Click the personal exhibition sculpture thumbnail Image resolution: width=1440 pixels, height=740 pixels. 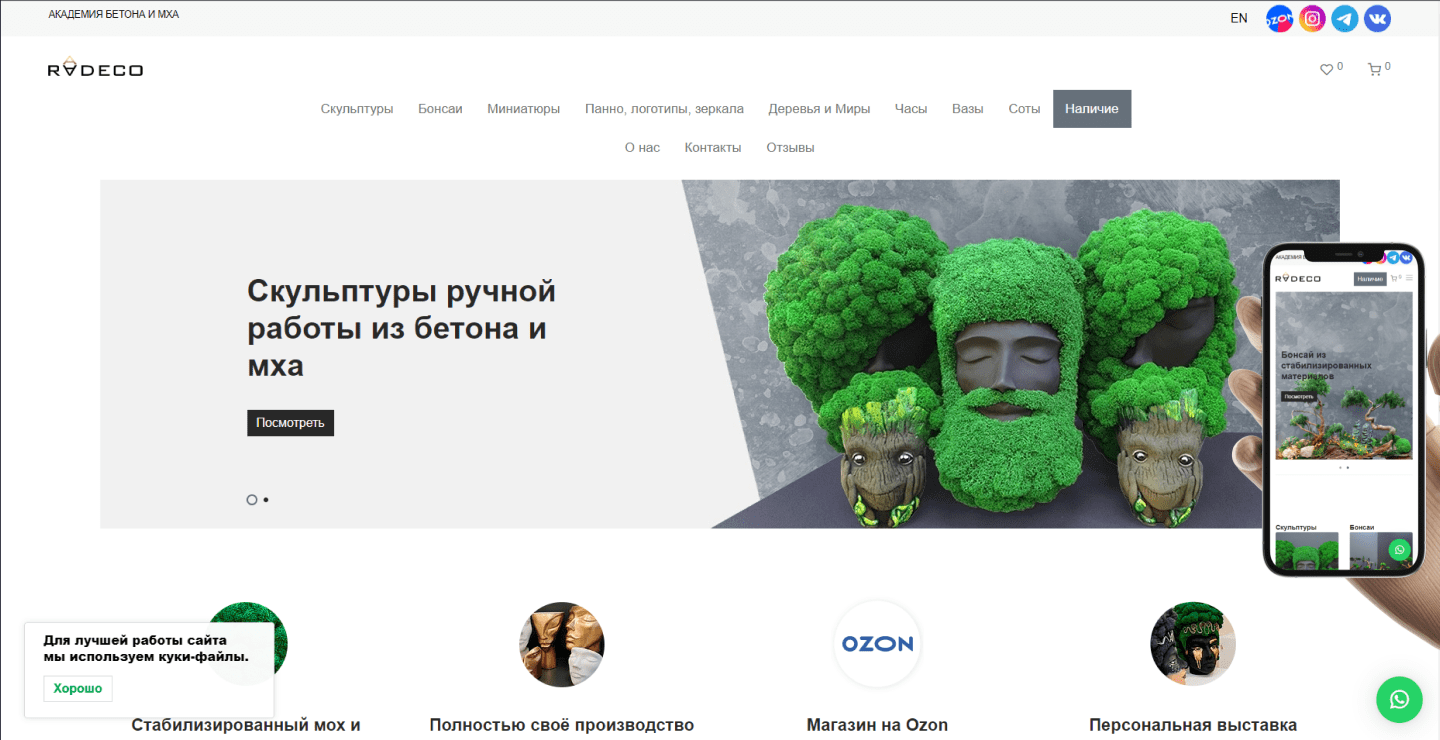pos(1193,644)
